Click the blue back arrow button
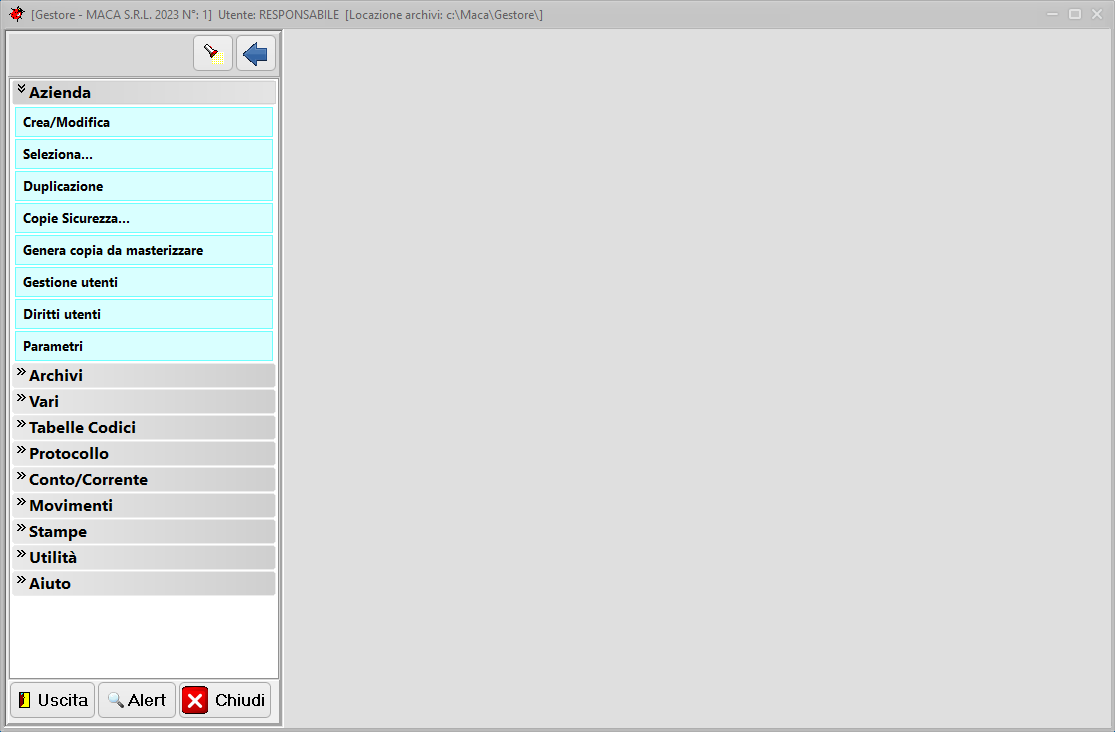Viewport: 1115px width, 732px height. (x=256, y=53)
